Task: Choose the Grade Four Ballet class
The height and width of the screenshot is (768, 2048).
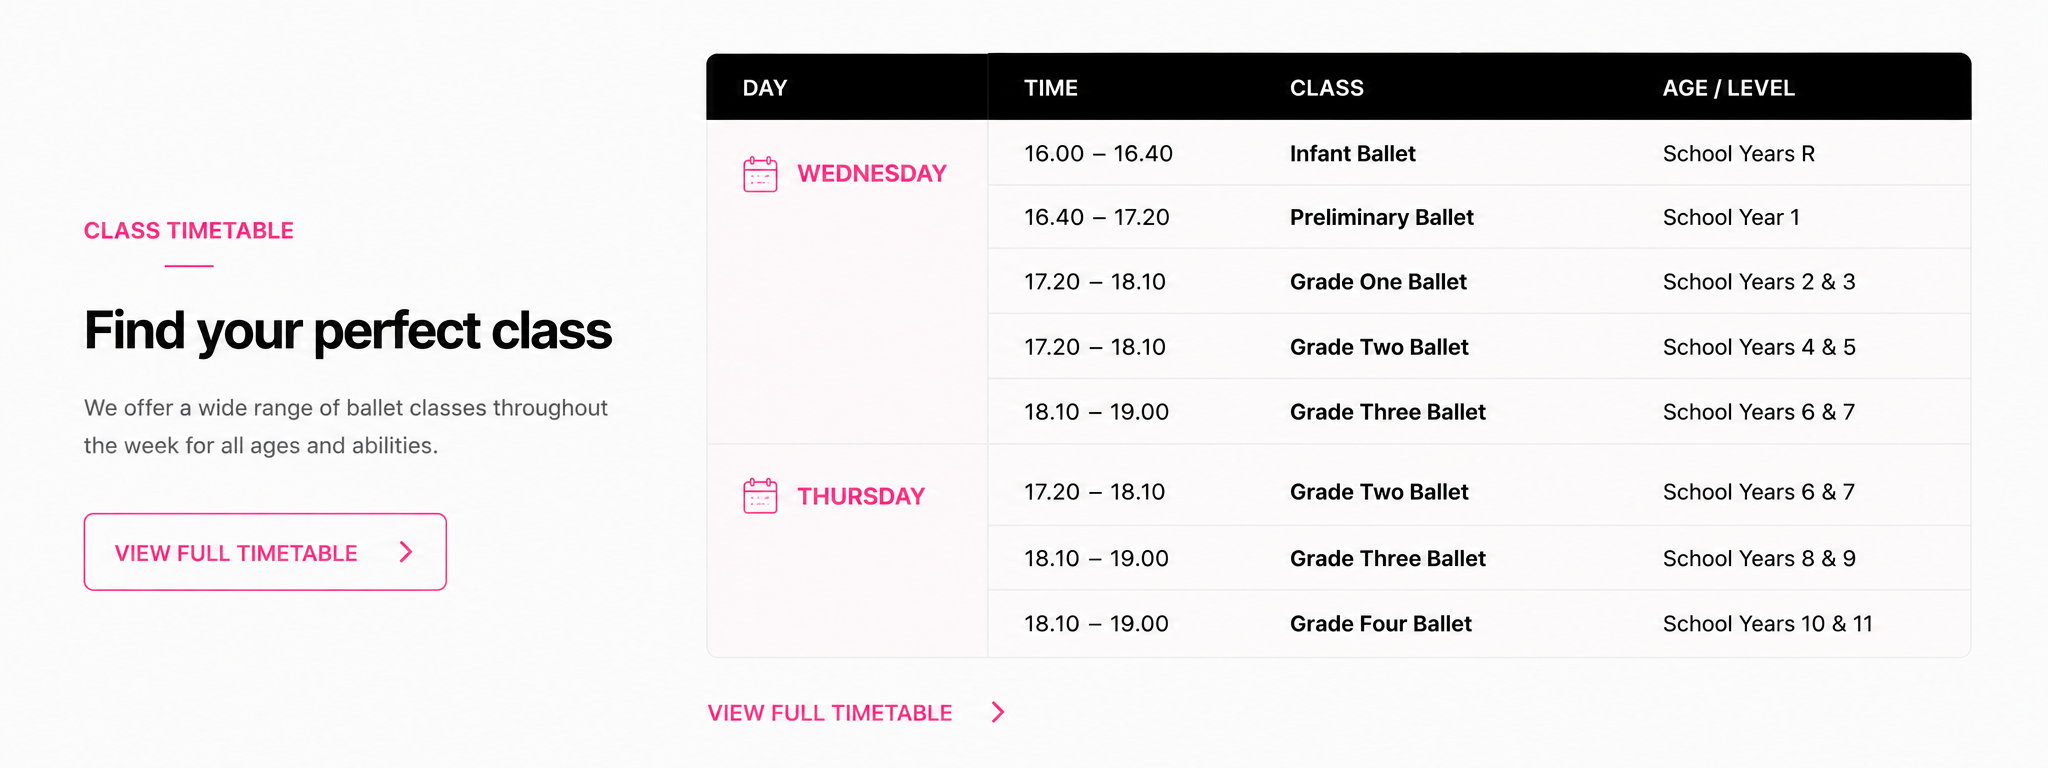Action: pyautogui.click(x=1381, y=624)
